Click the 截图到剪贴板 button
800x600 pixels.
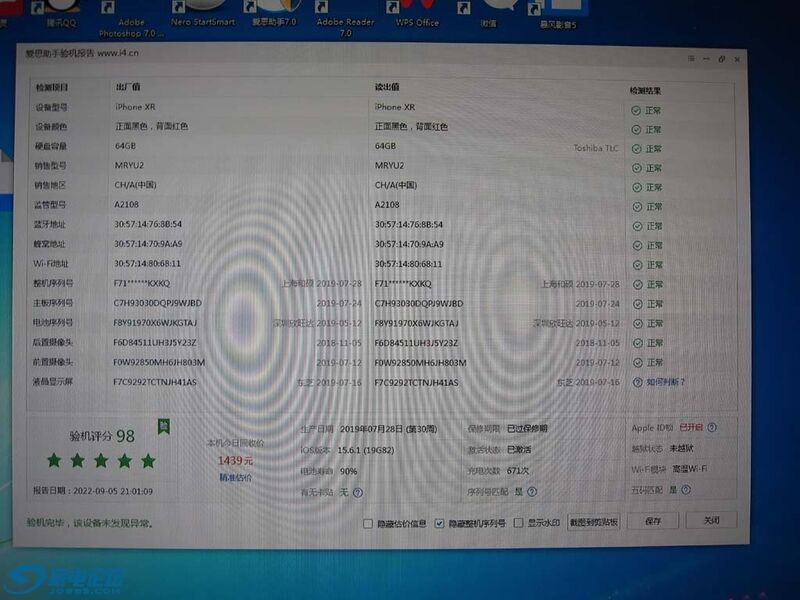[593, 522]
